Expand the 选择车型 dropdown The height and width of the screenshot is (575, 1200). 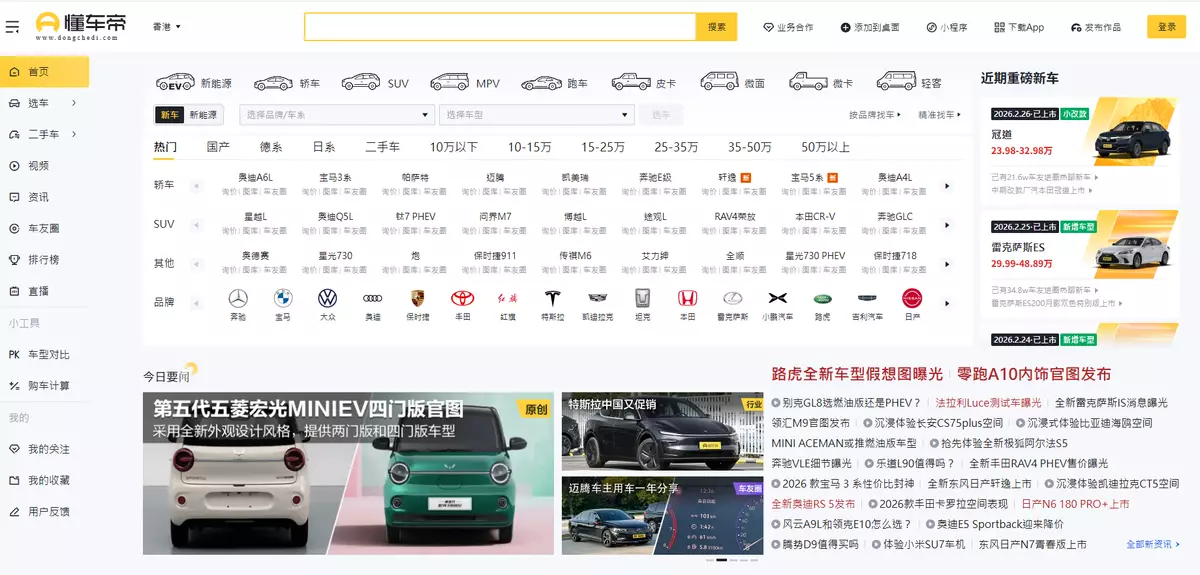click(537, 115)
